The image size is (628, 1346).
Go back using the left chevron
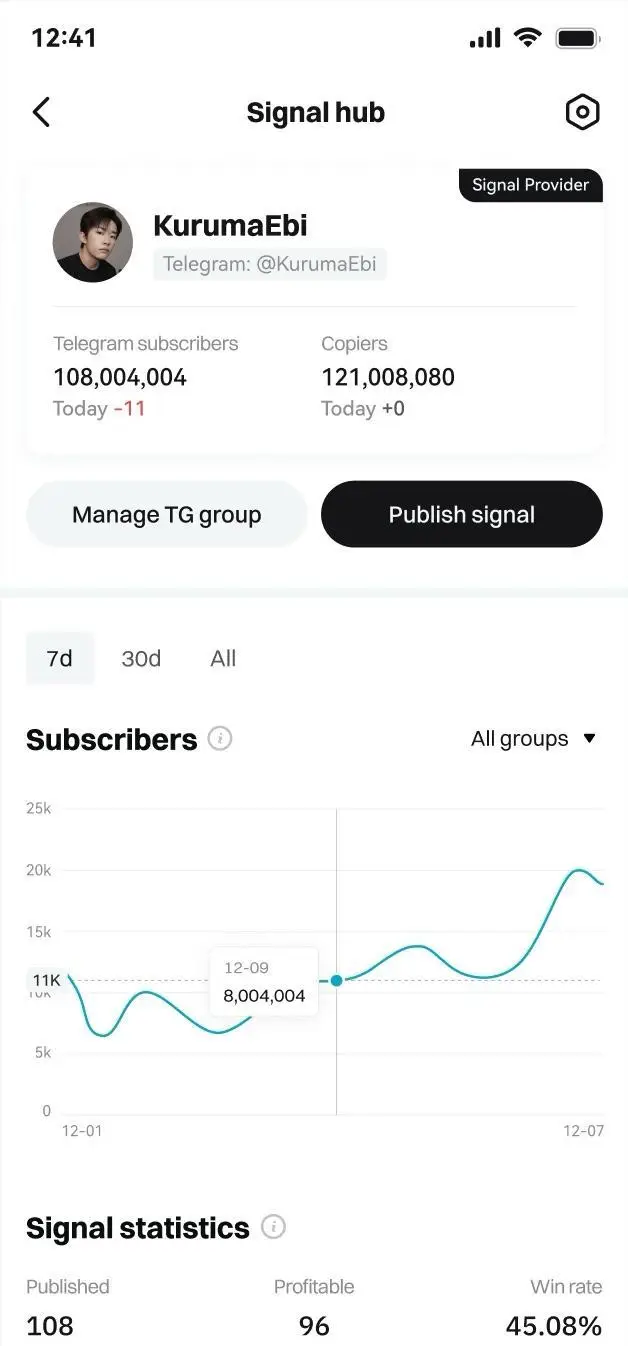pos(41,112)
